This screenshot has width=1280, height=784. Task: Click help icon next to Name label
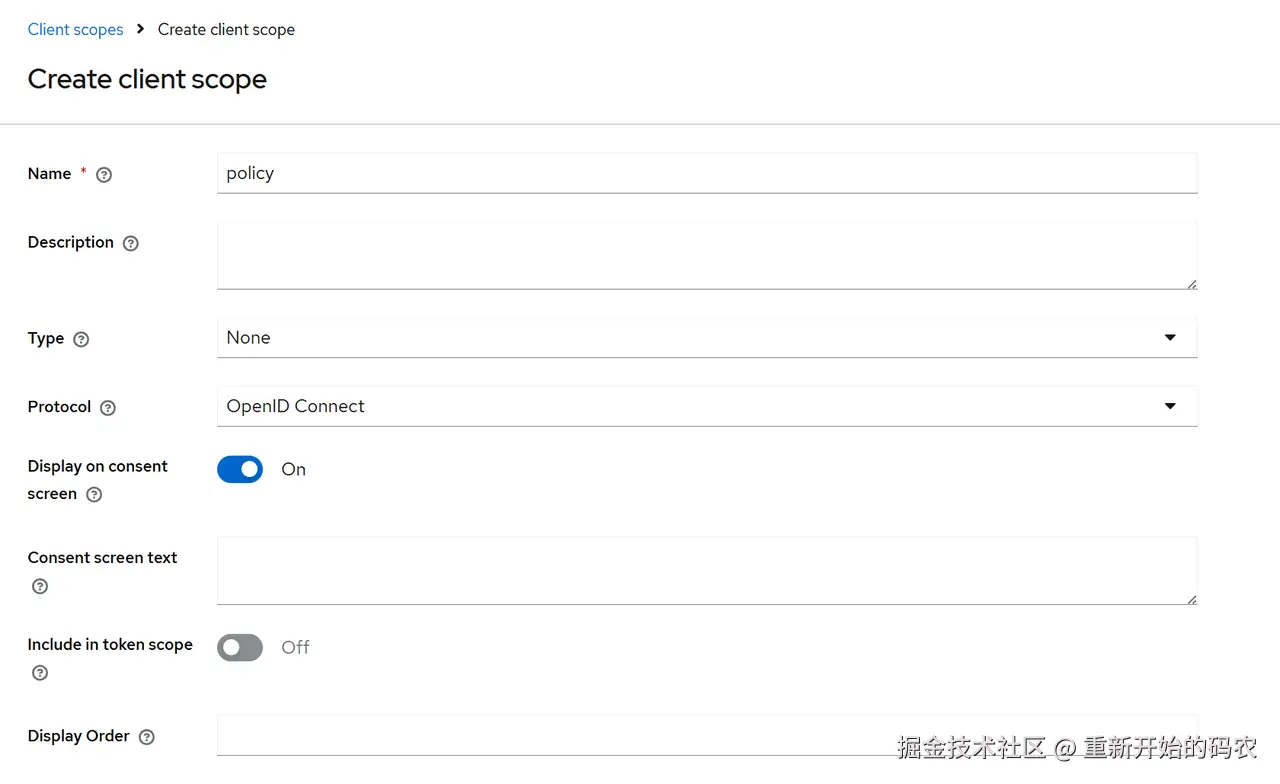[104, 175]
